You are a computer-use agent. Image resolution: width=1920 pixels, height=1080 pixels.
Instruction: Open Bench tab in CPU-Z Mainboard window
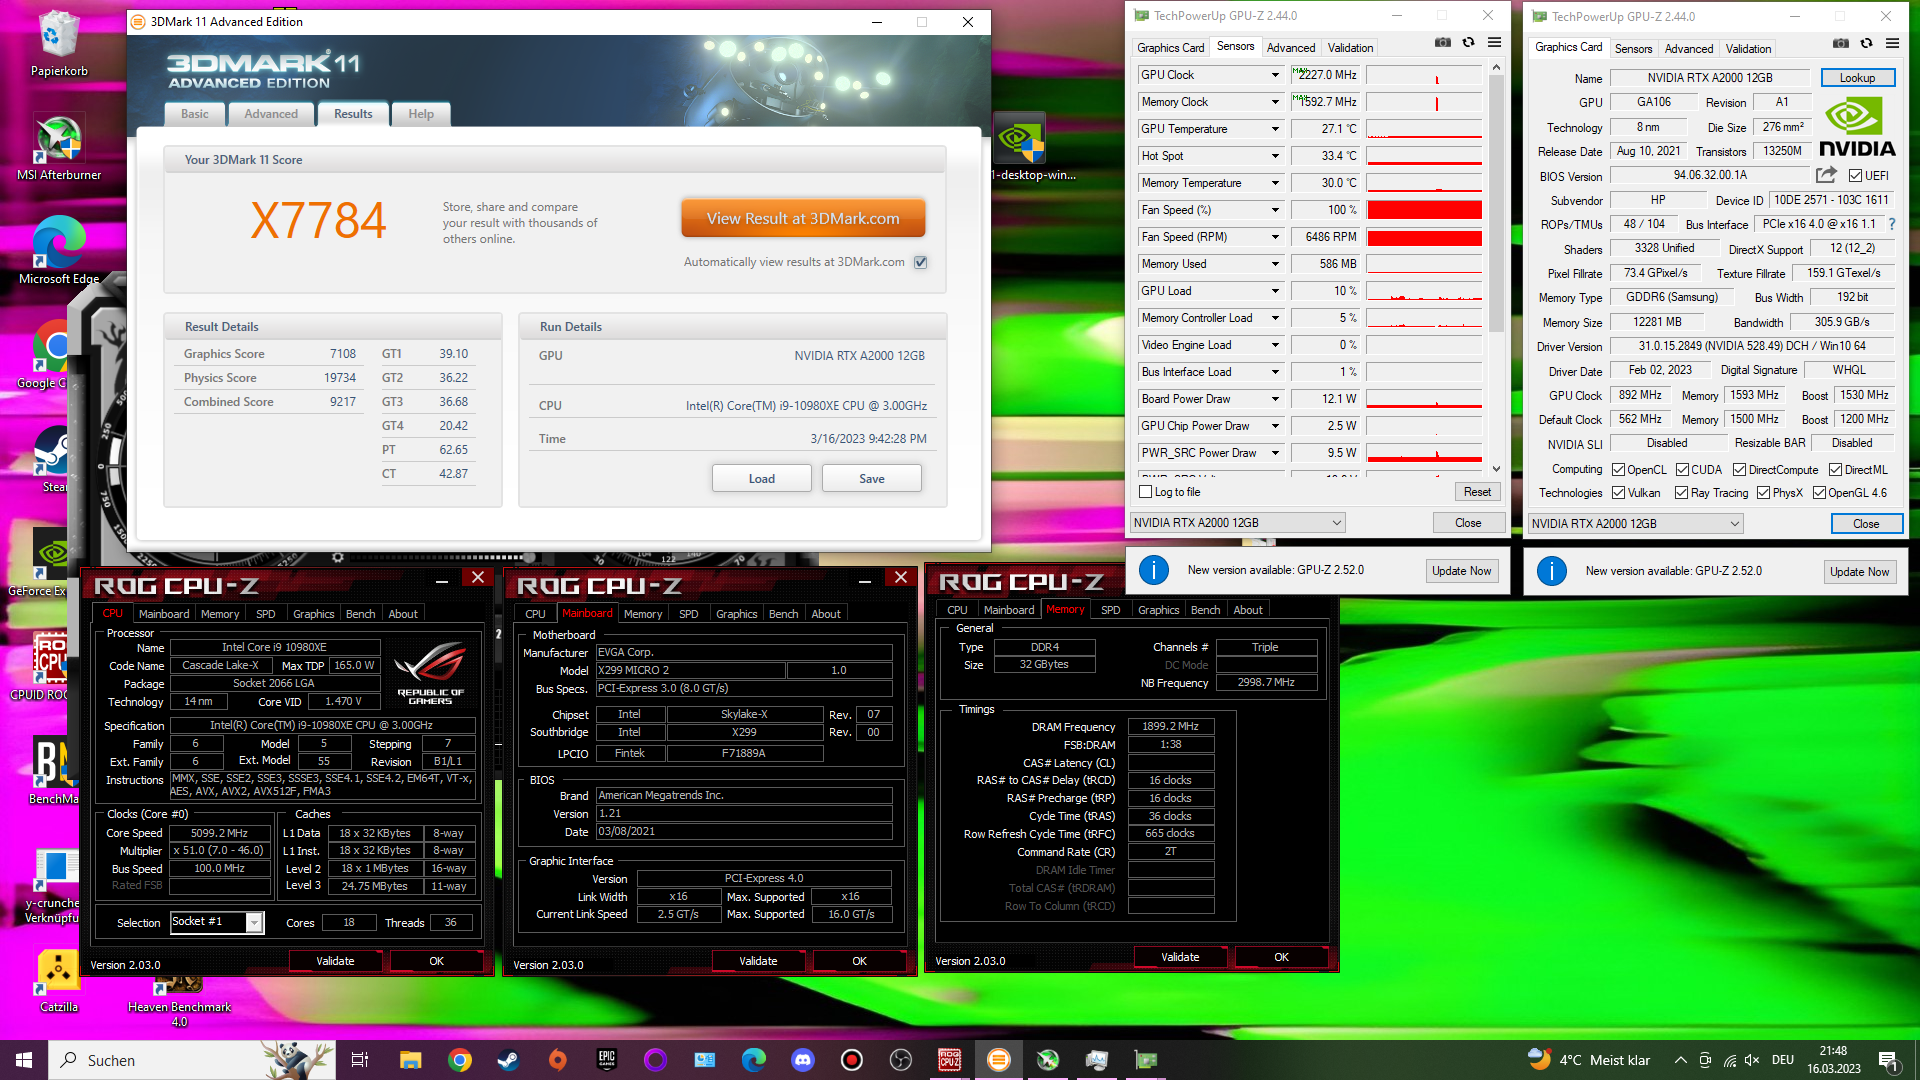point(783,614)
